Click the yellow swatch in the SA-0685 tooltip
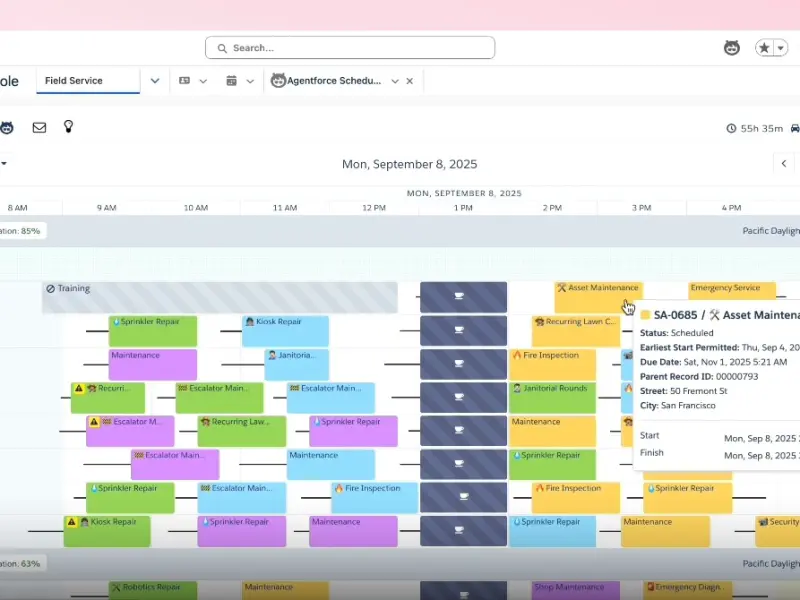Image resolution: width=800 pixels, height=600 pixels. click(x=645, y=316)
